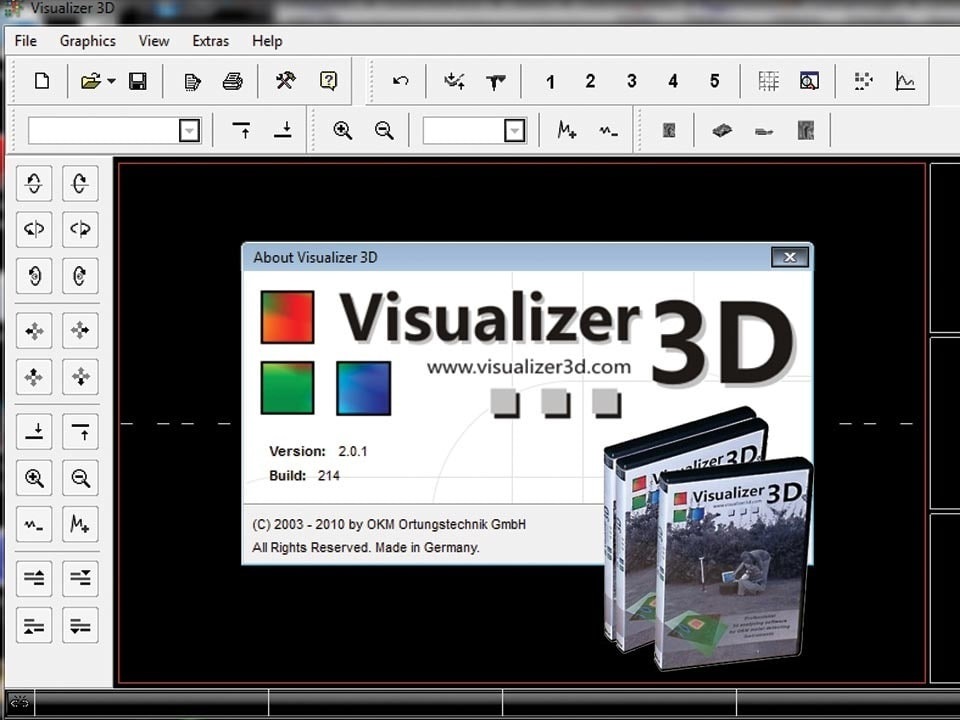Click the Zoom out magnifier in left panel
This screenshot has height=720, width=960.
(80, 478)
